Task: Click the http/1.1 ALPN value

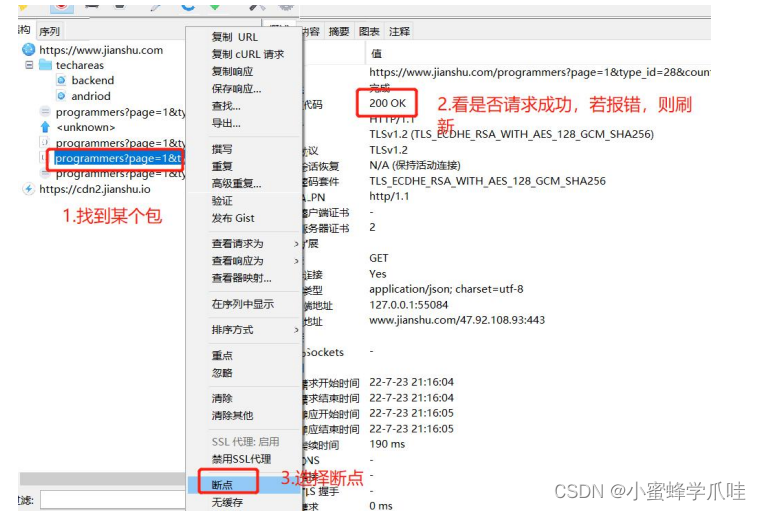Action: click(x=389, y=197)
